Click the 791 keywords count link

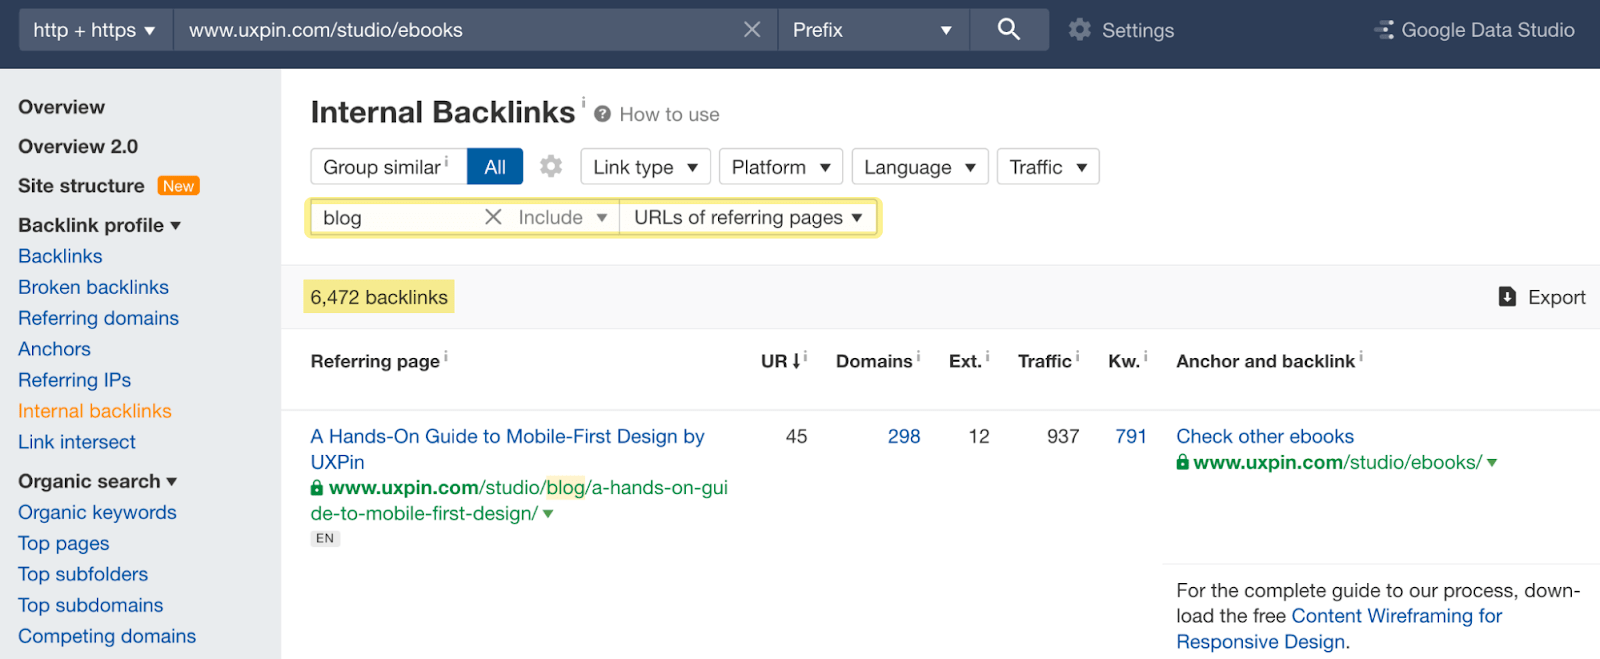(1131, 436)
